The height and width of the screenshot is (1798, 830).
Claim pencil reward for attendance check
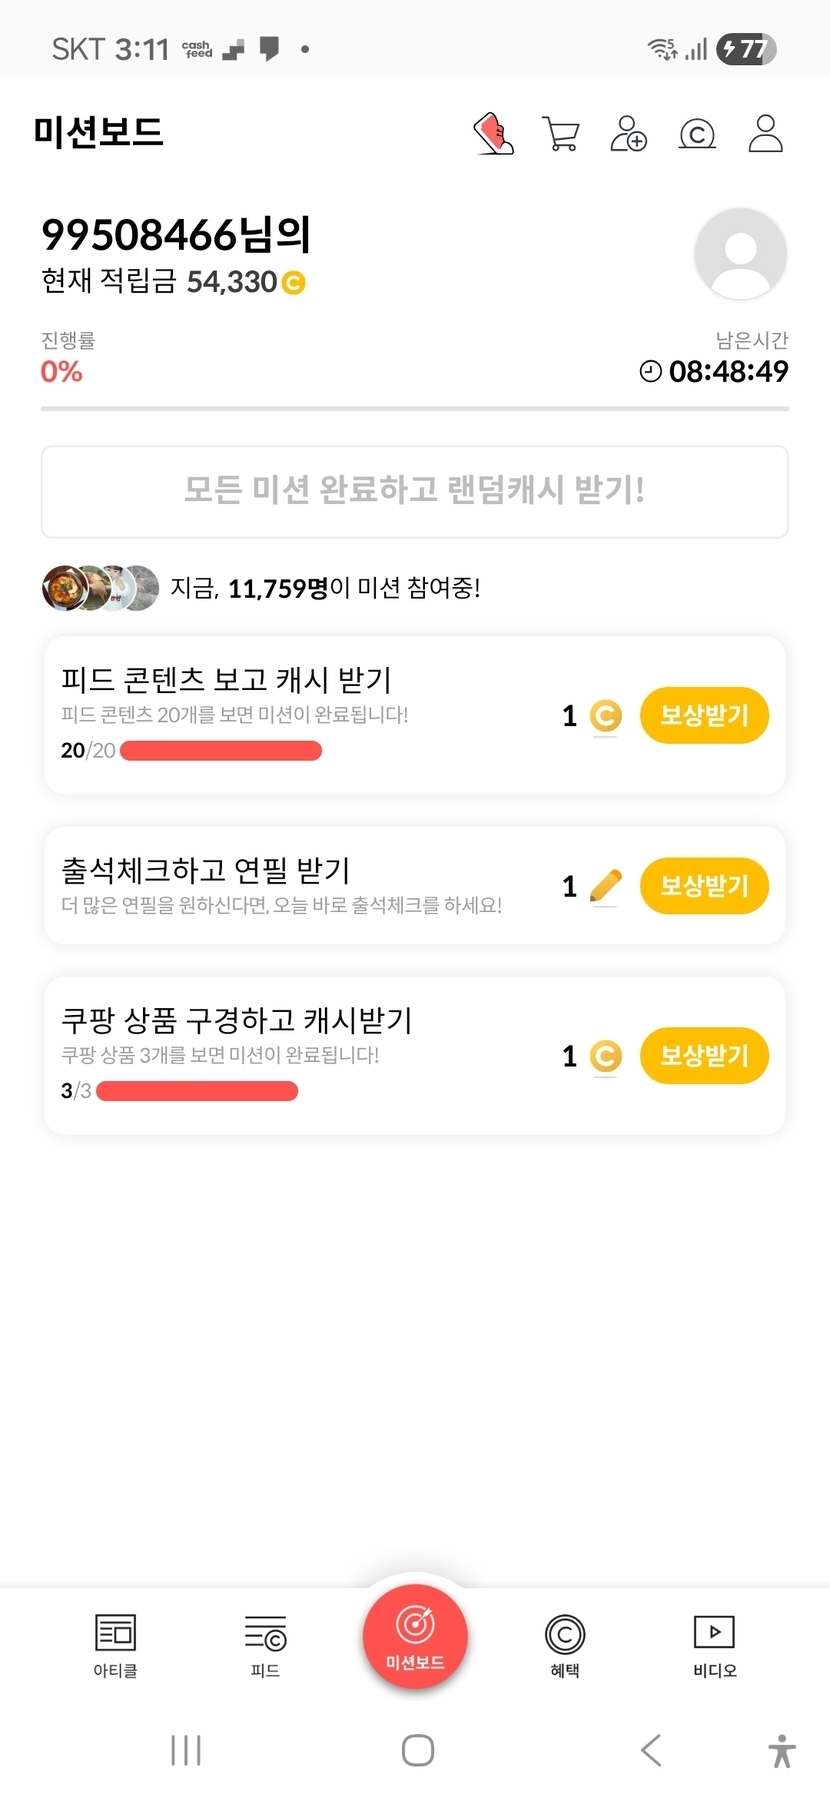pyautogui.click(x=704, y=885)
